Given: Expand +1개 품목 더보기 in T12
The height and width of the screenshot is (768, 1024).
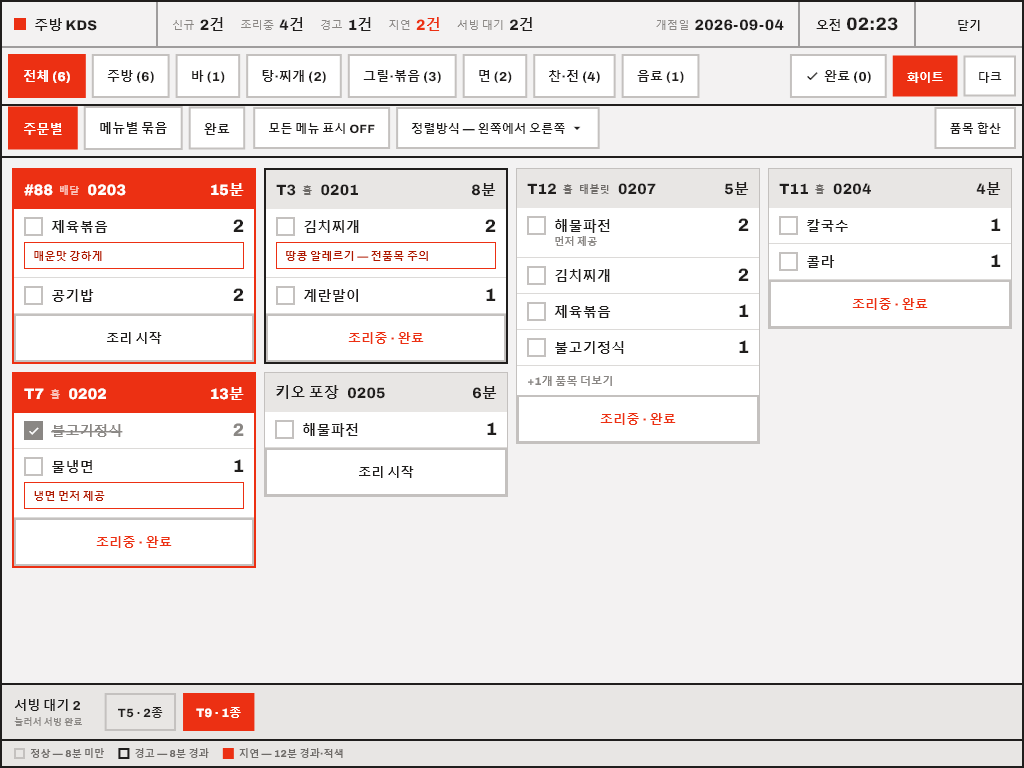Looking at the screenshot, I should (570, 381).
